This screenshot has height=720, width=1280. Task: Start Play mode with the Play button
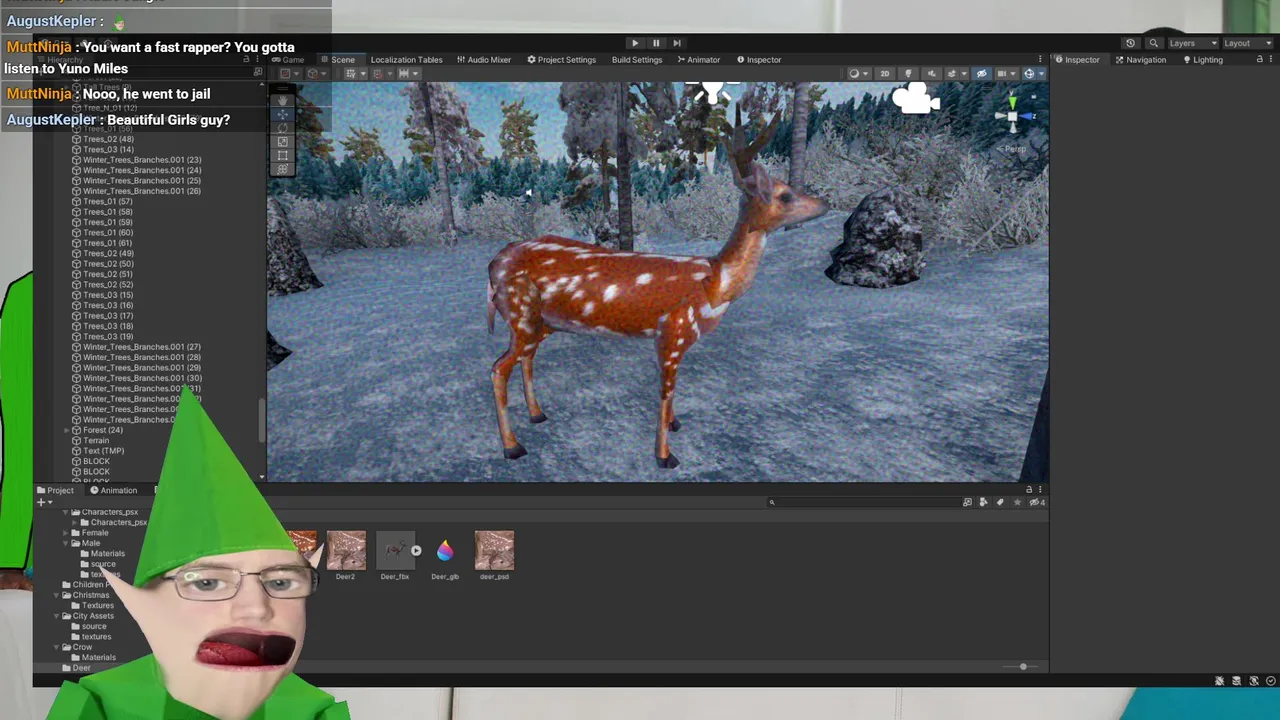635,43
